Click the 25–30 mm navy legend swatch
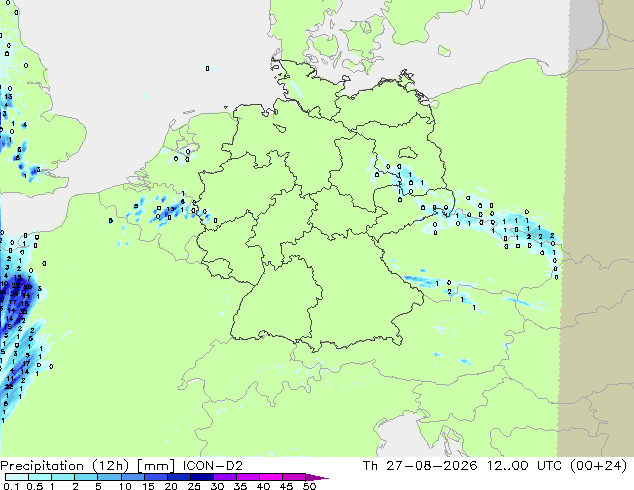 pos(201,477)
